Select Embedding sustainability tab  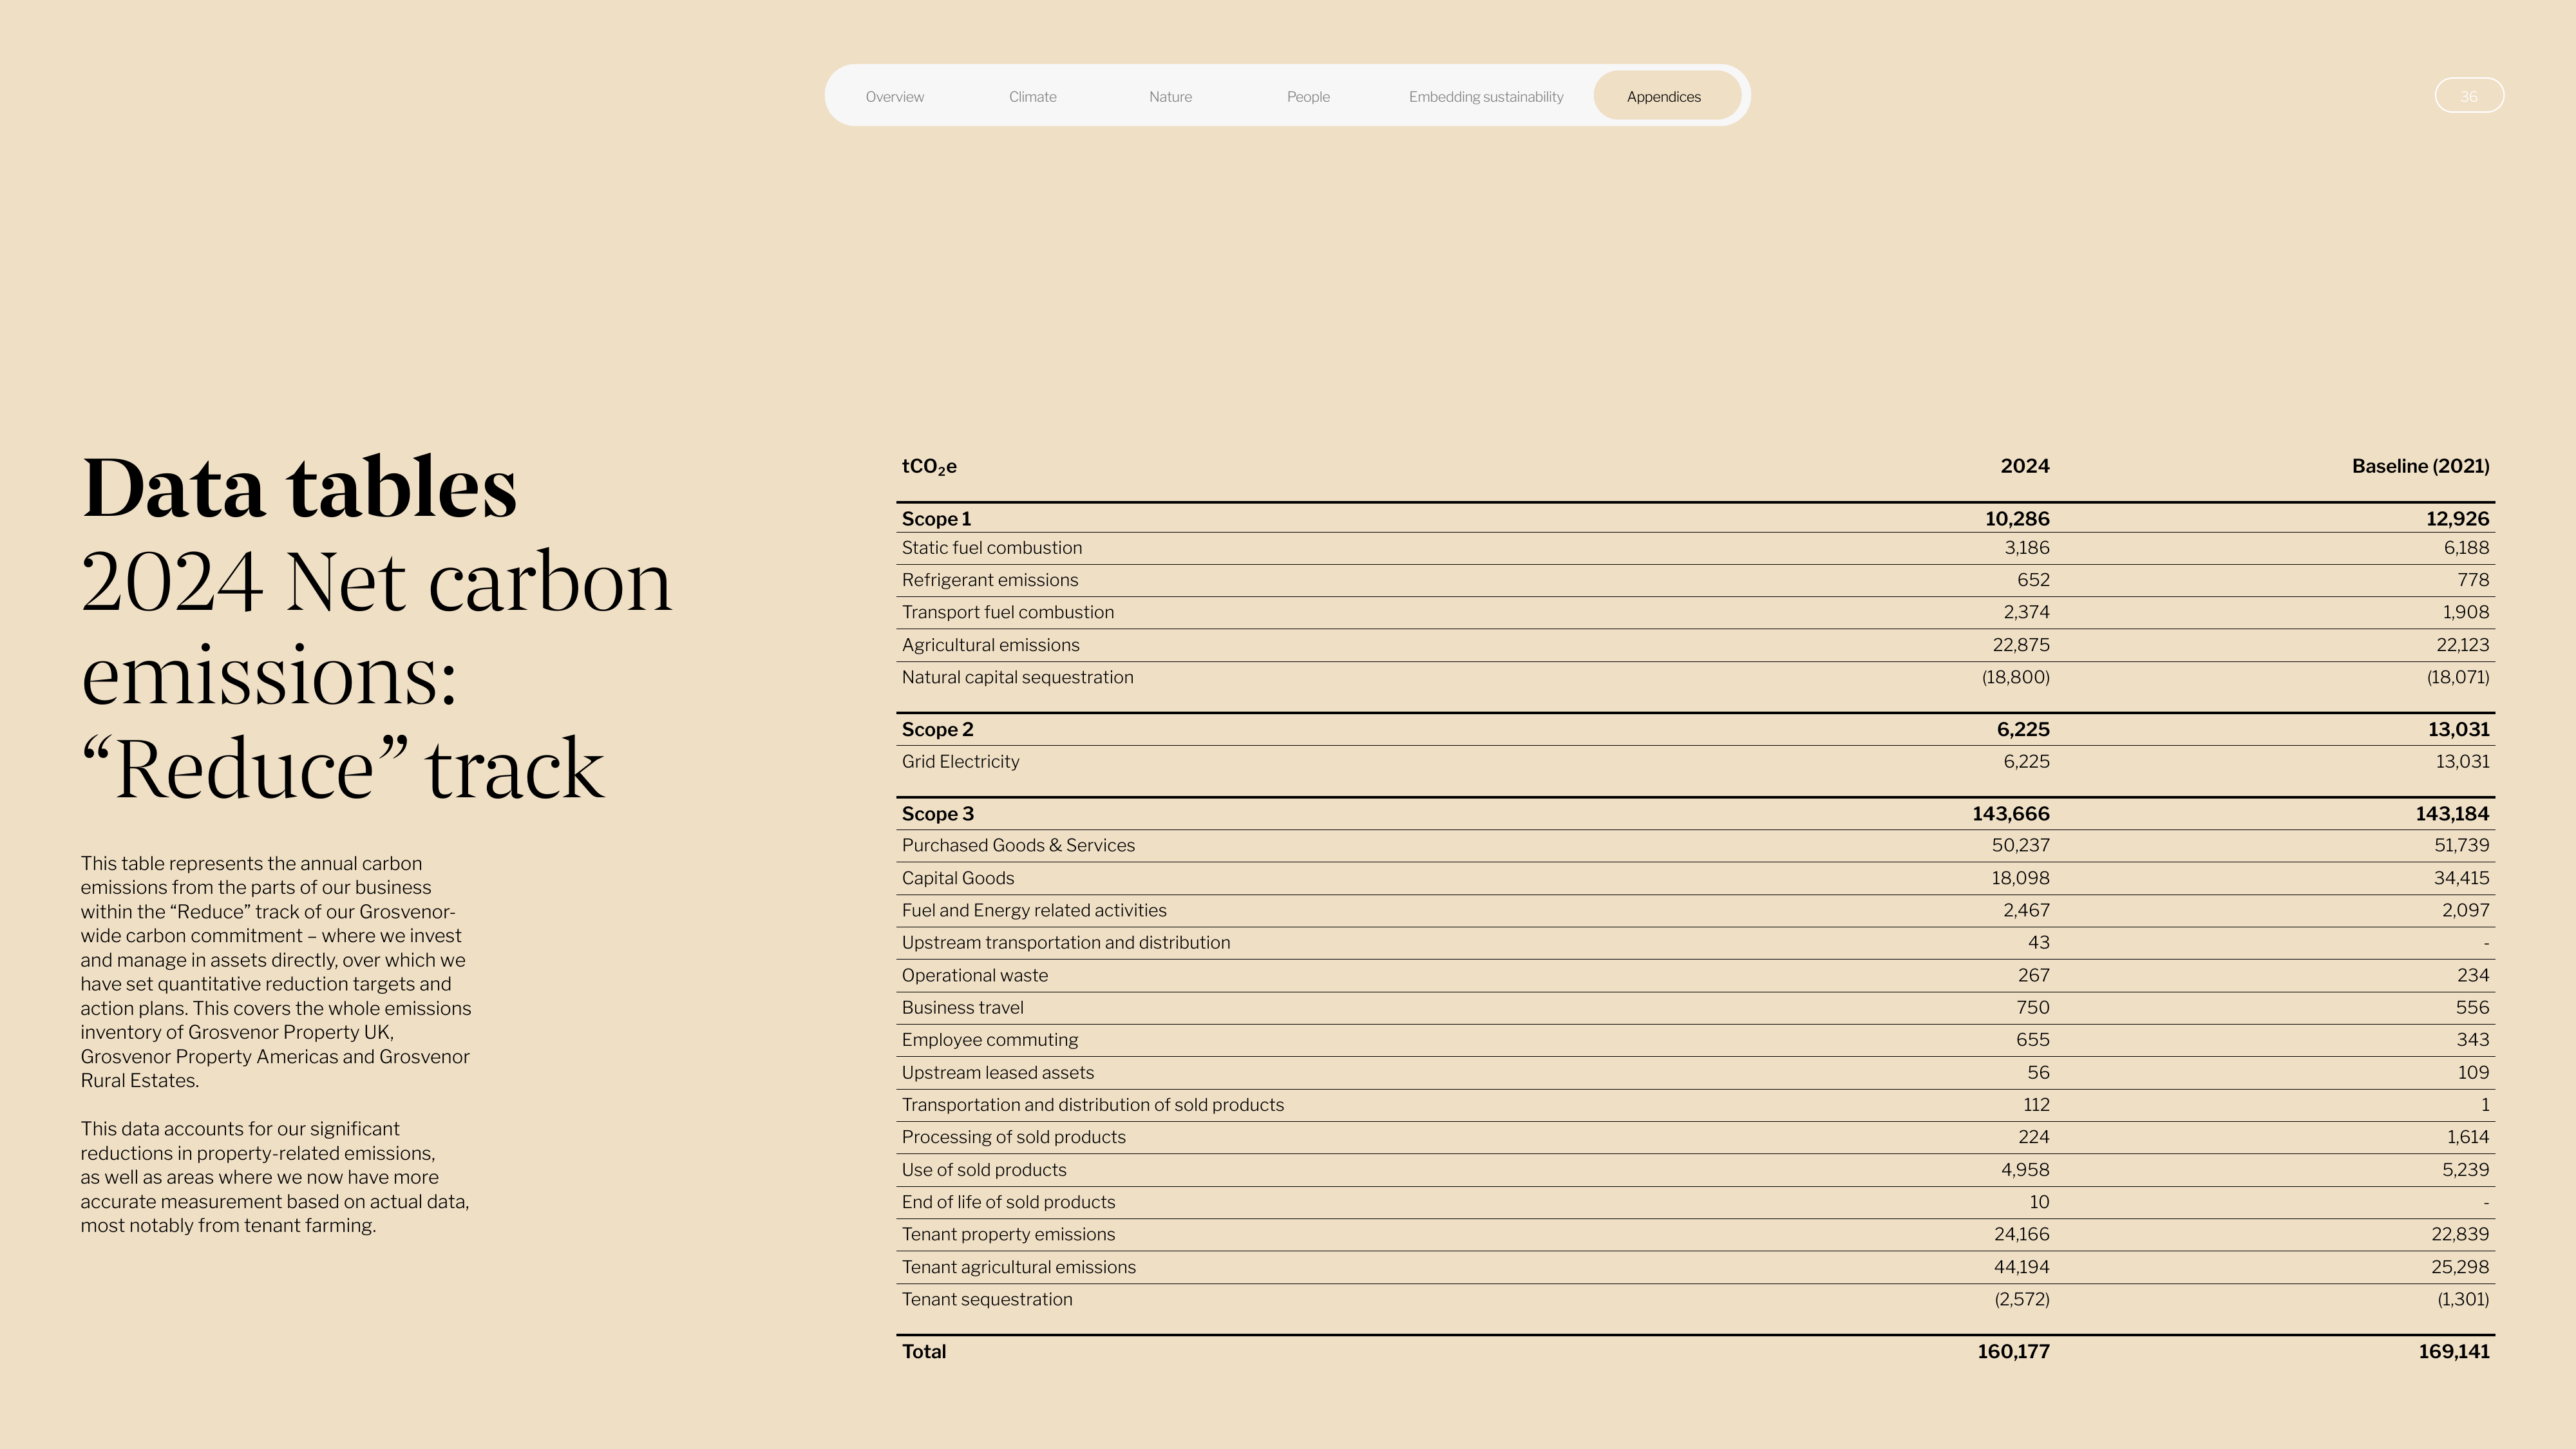[x=1485, y=97]
